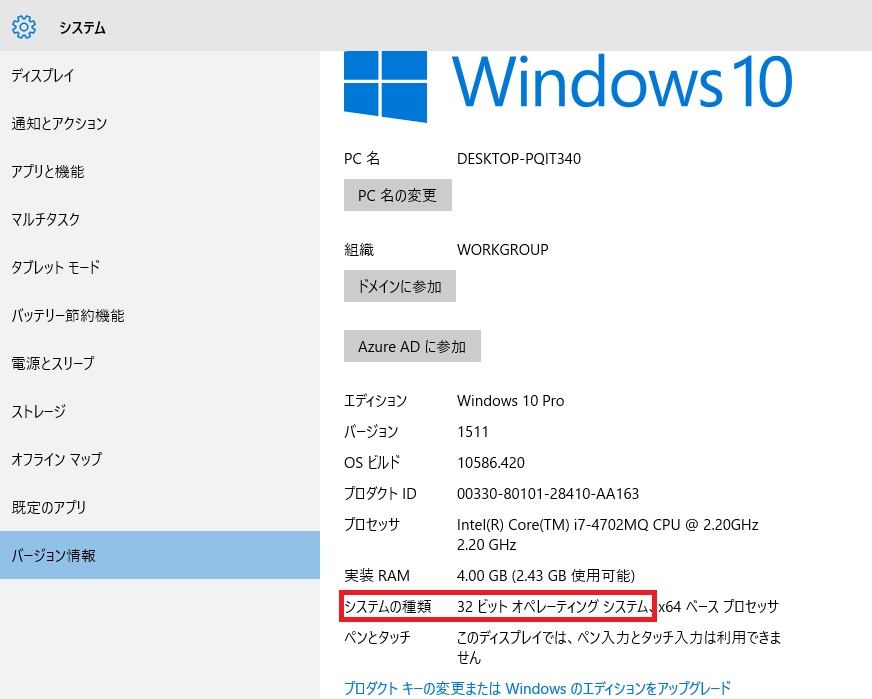Click the Azure AD に参加 button
The height and width of the screenshot is (699, 872).
[412, 346]
